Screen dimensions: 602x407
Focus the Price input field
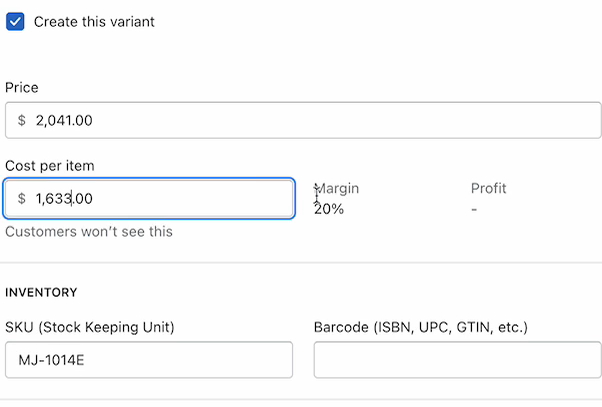tap(303, 120)
